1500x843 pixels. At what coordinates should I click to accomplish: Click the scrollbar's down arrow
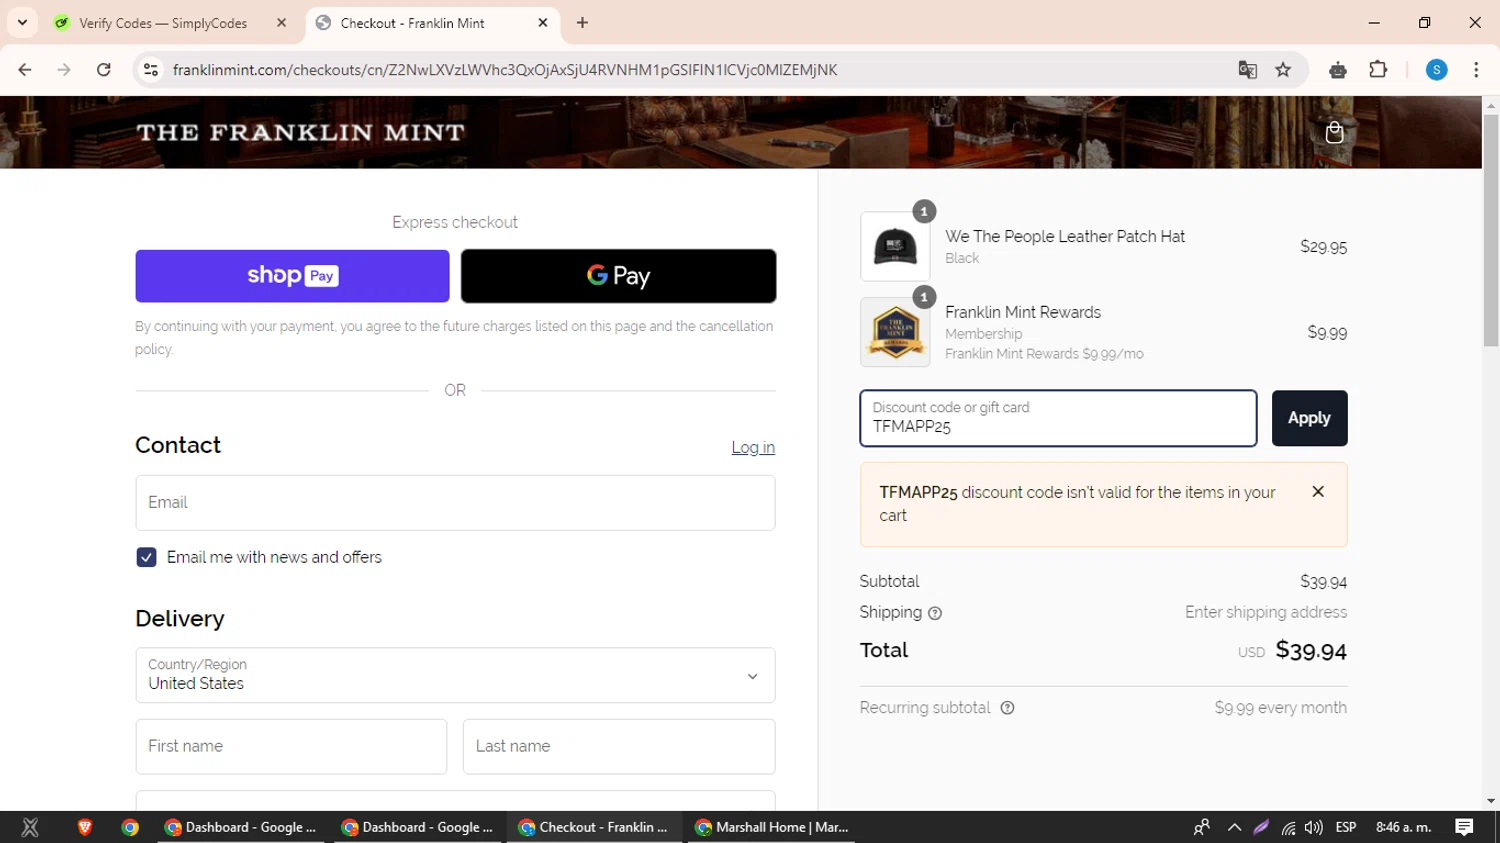pos(1491,801)
